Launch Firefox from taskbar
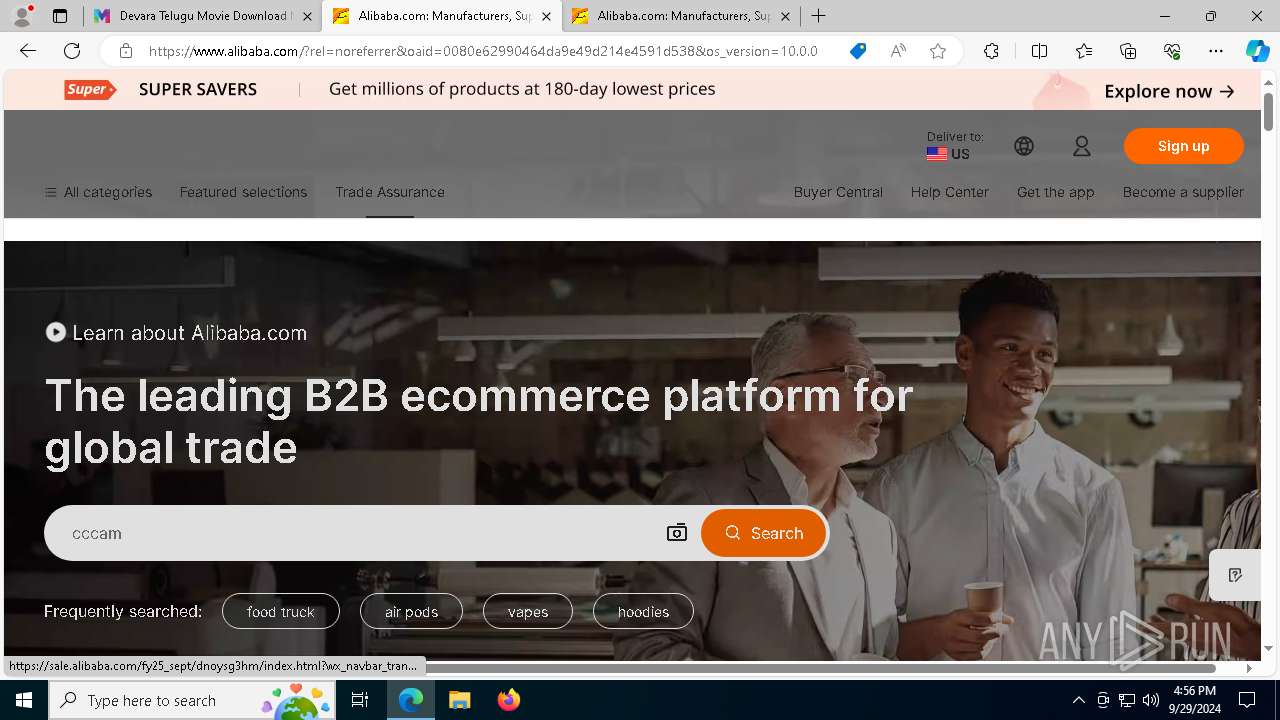The height and width of the screenshot is (720, 1280). [x=508, y=700]
